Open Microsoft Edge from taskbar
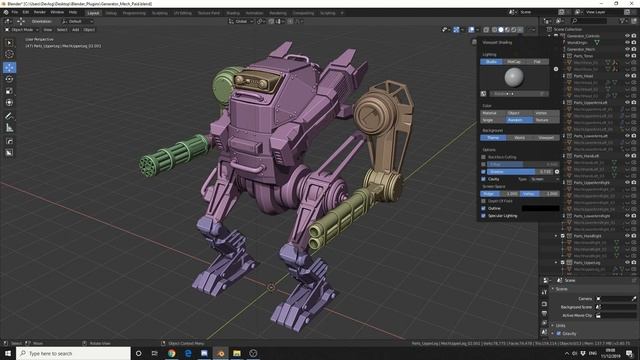Viewport: 640px width, 360px height. pos(188,353)
